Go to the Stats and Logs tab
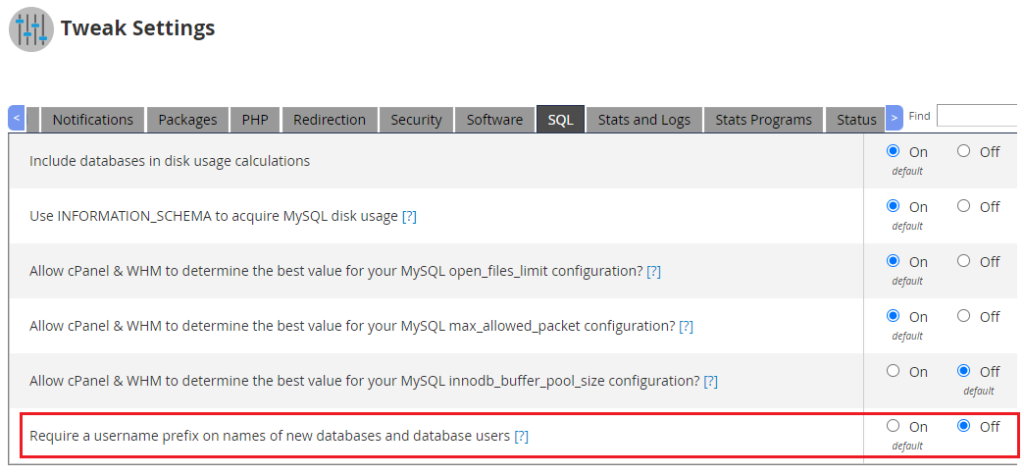The height and width of the screenshot is (476, 1024). click(644, 120)
